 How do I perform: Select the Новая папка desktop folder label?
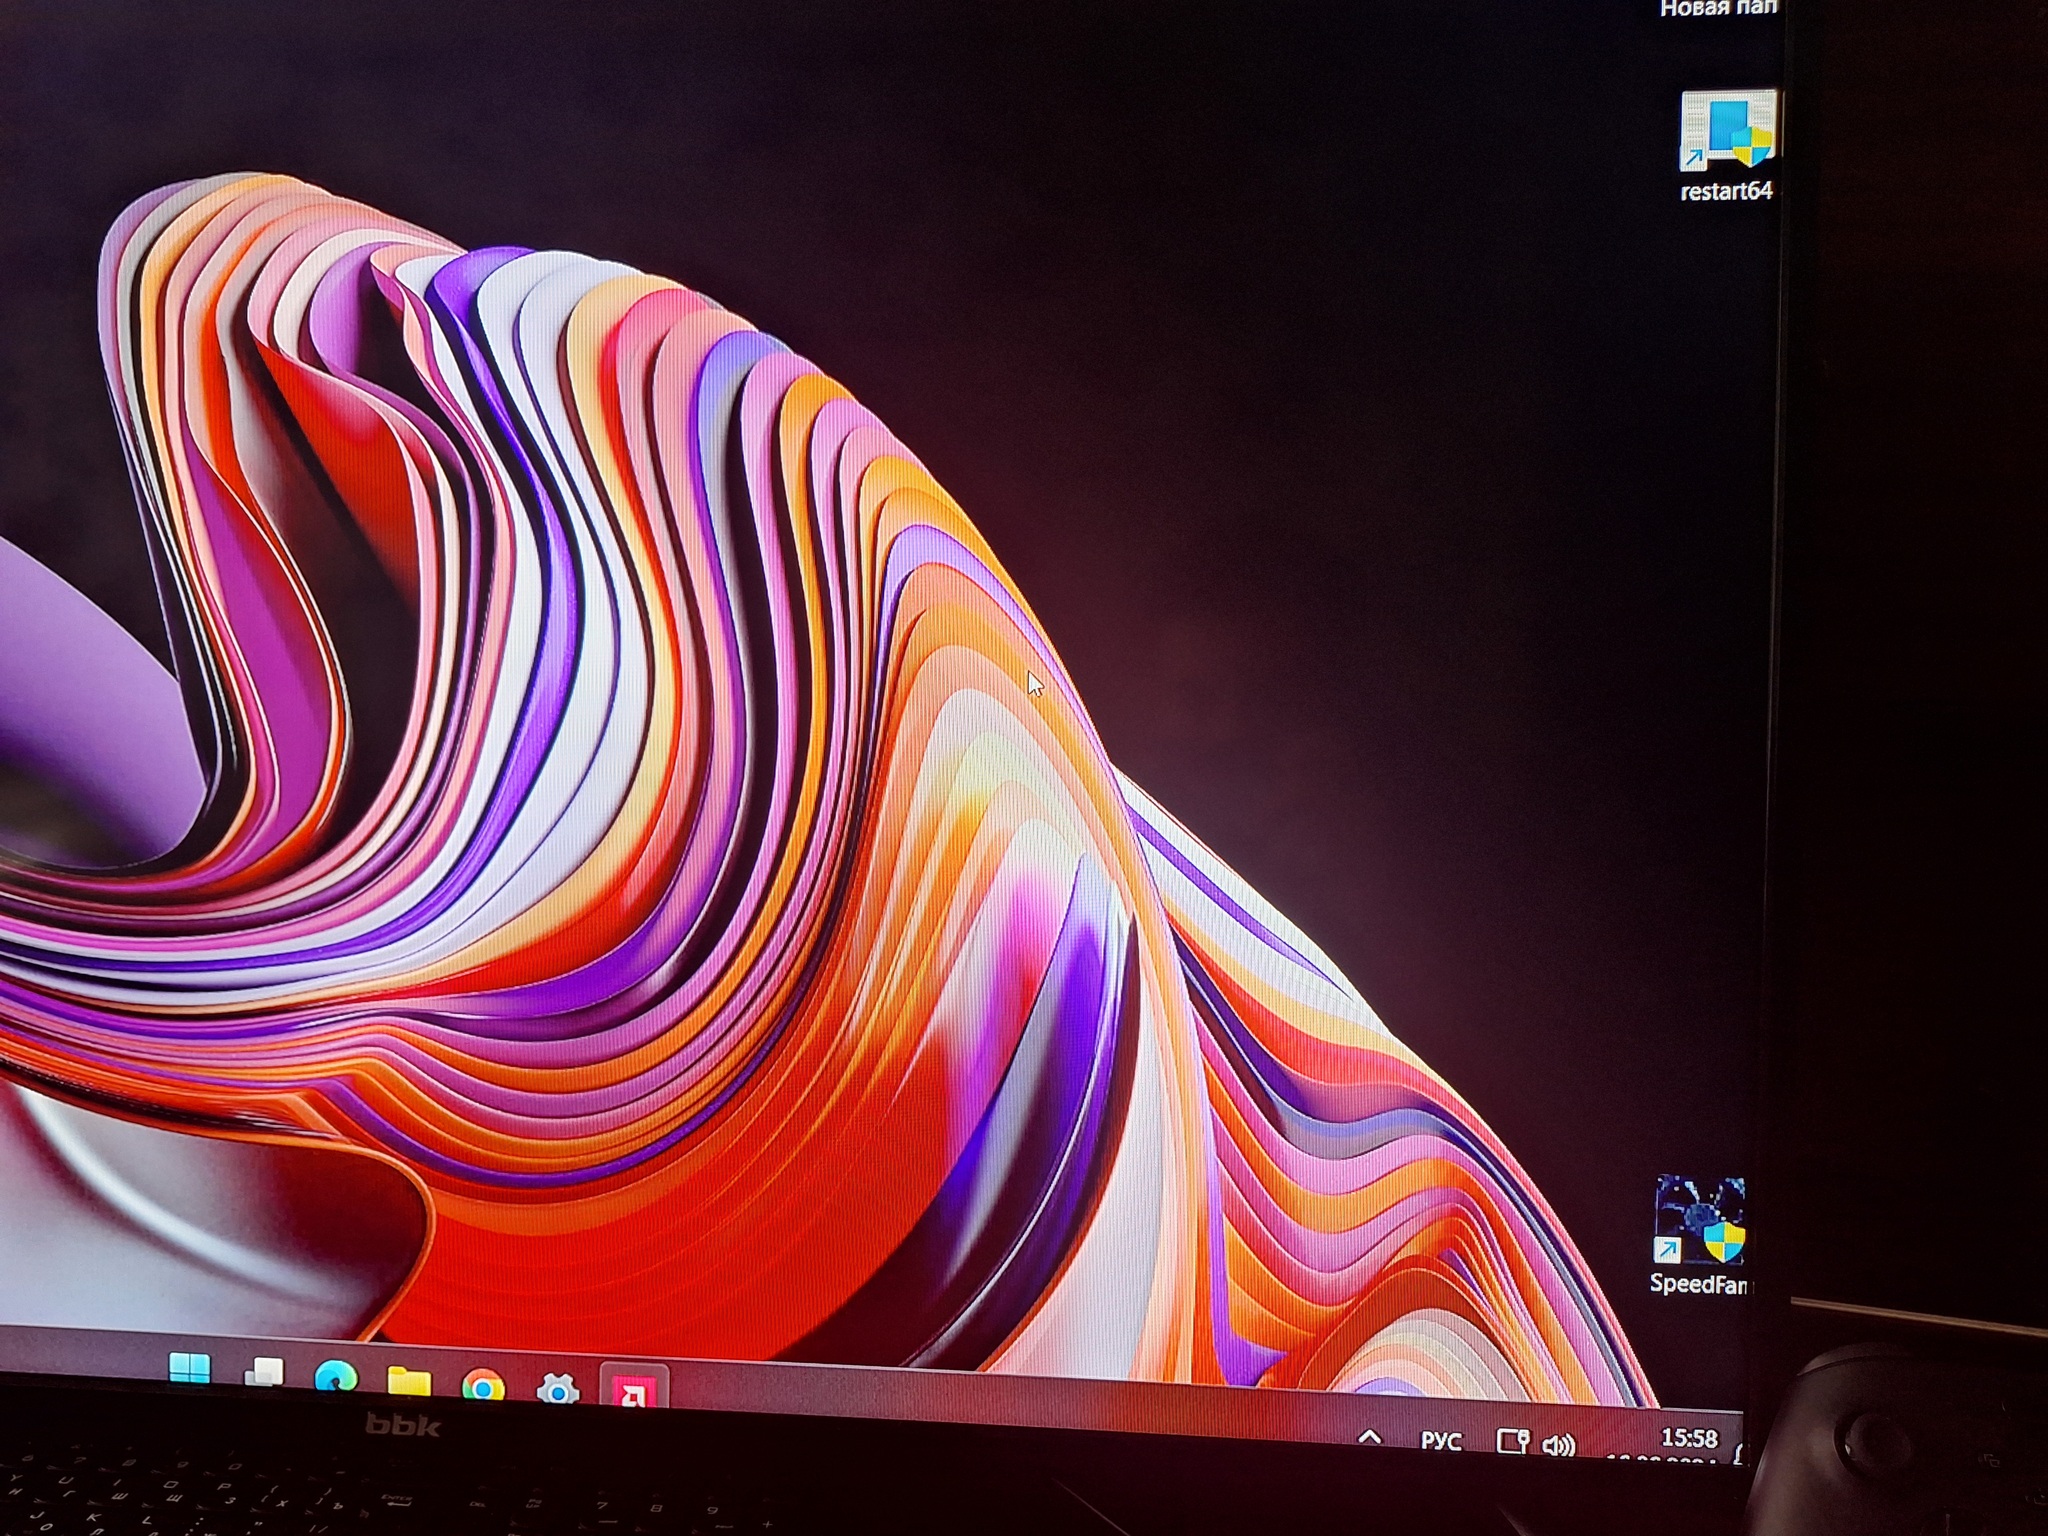pyautogui.click(x=1719, y=9)
